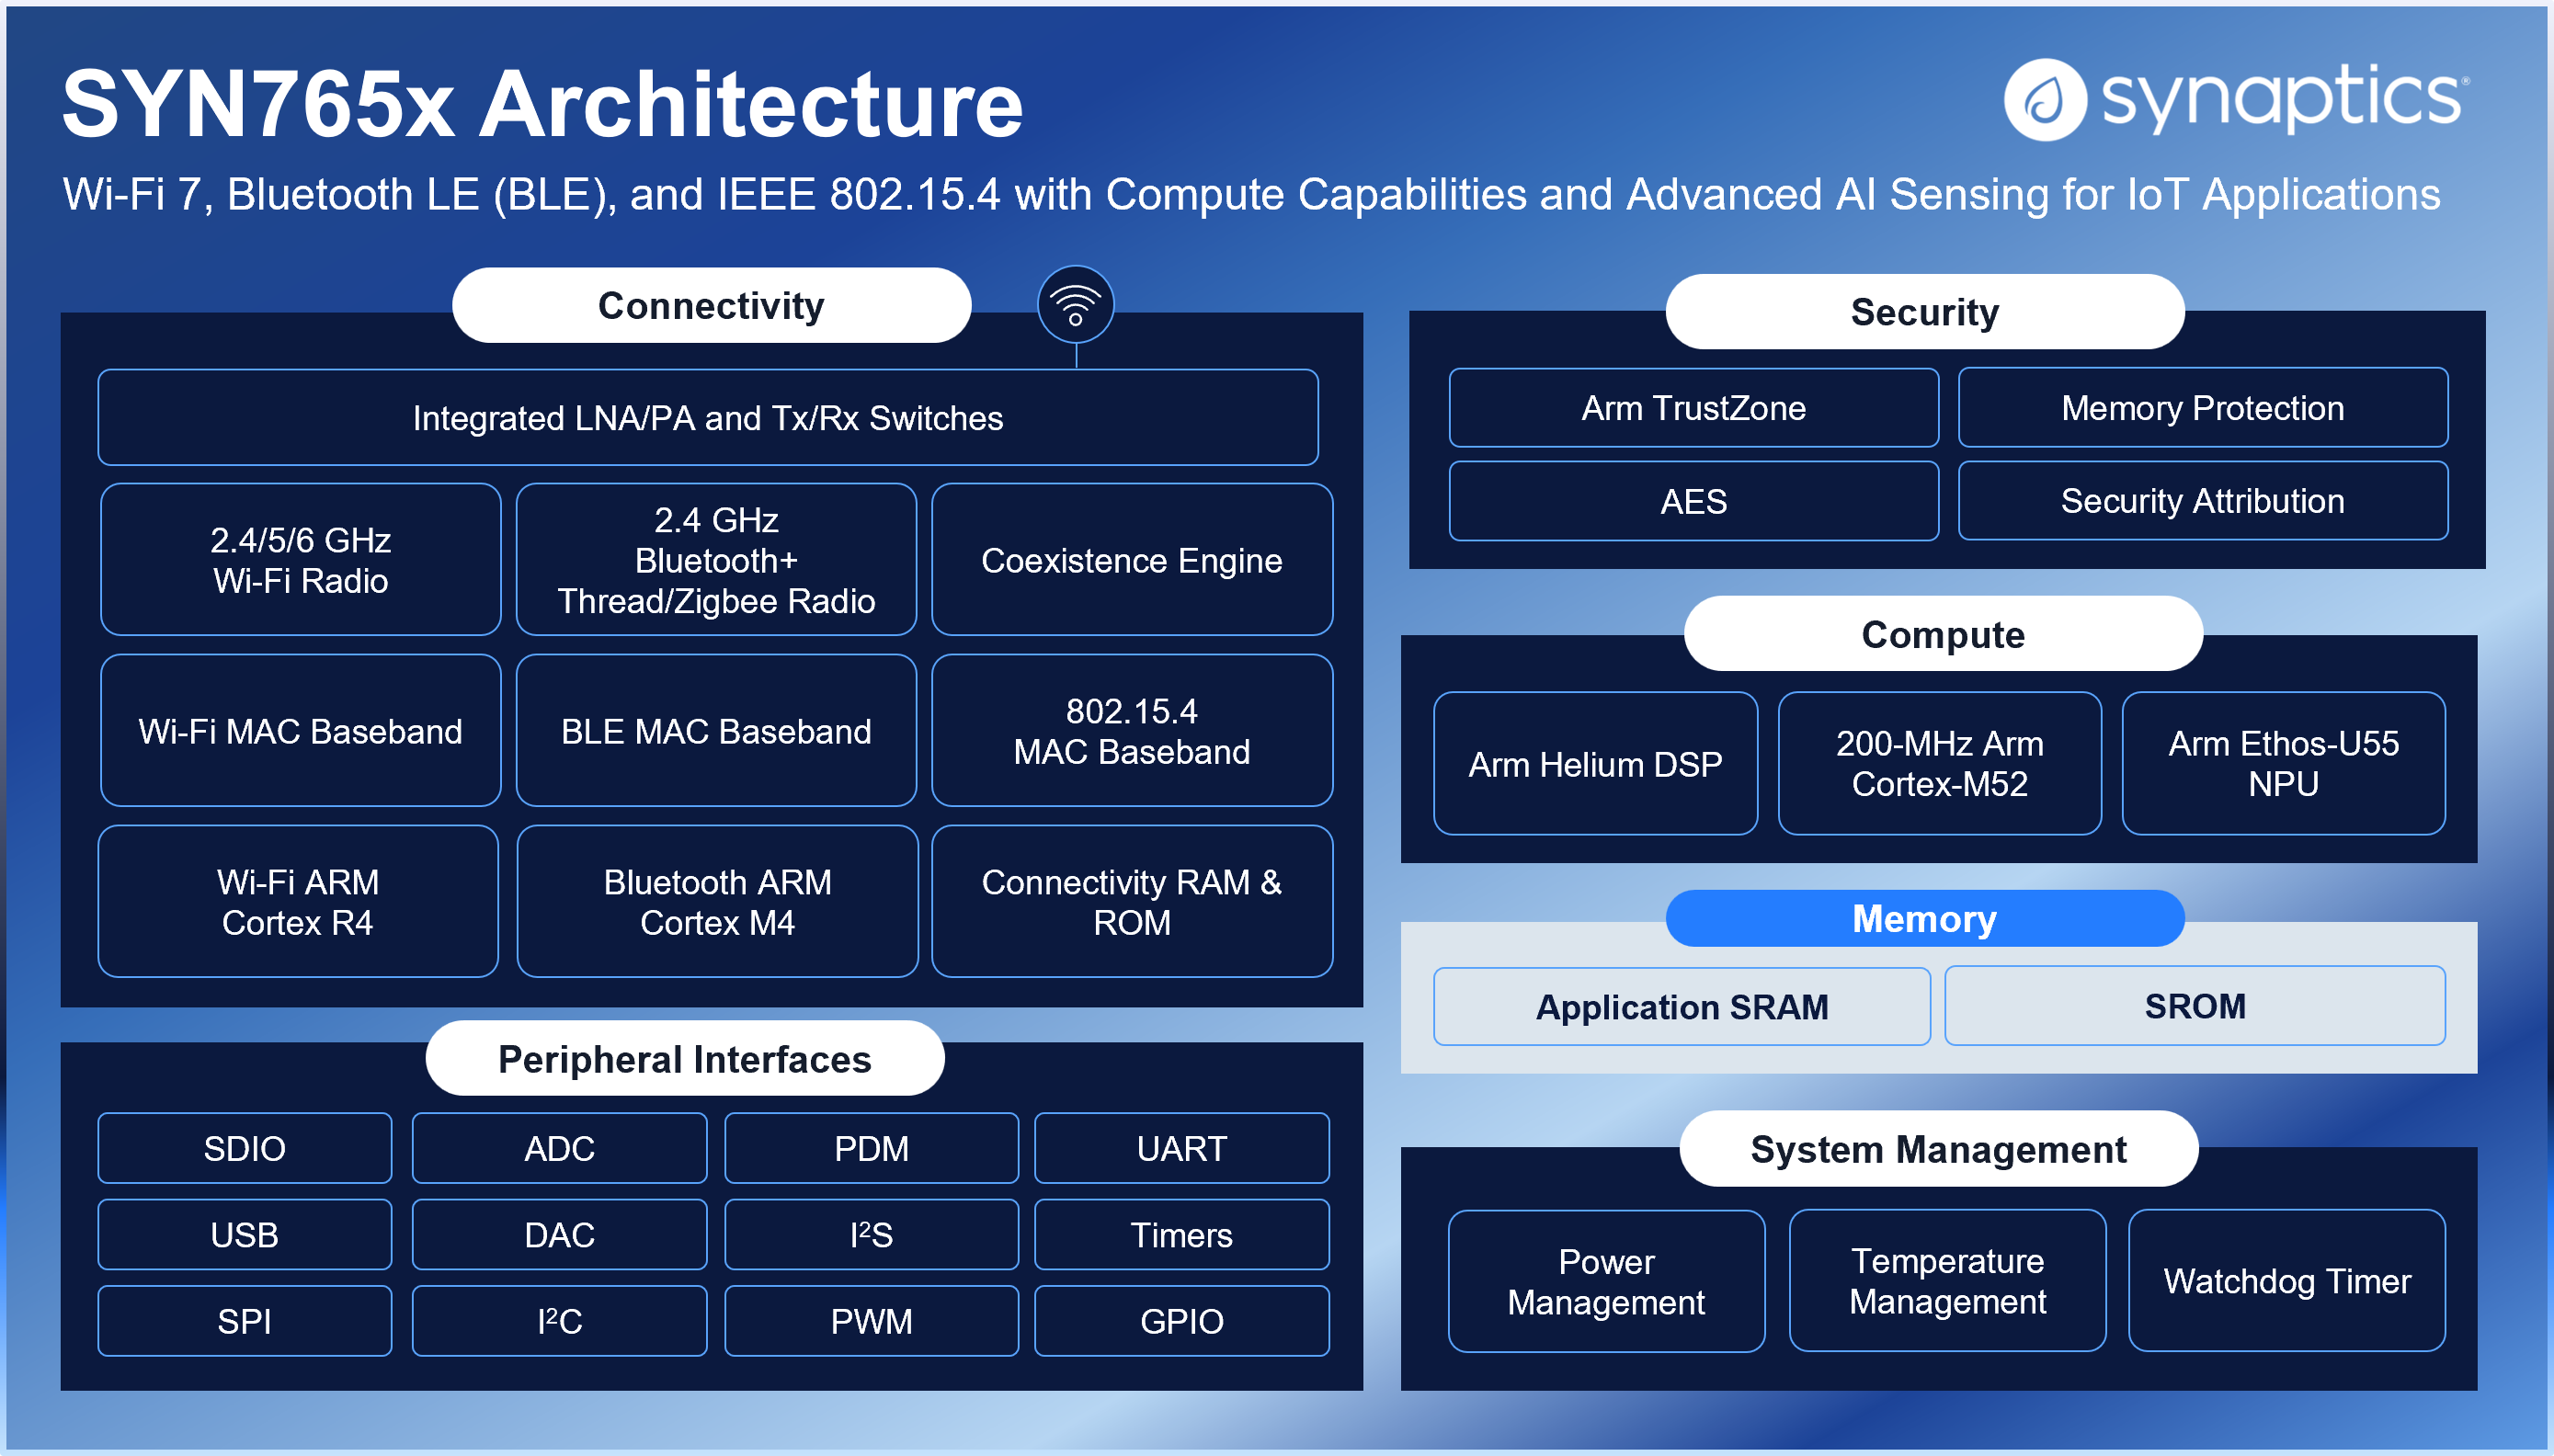Click the Wi-Fi signal icon
This screenshot has height=1456, width=2554.
(1075, 304)
